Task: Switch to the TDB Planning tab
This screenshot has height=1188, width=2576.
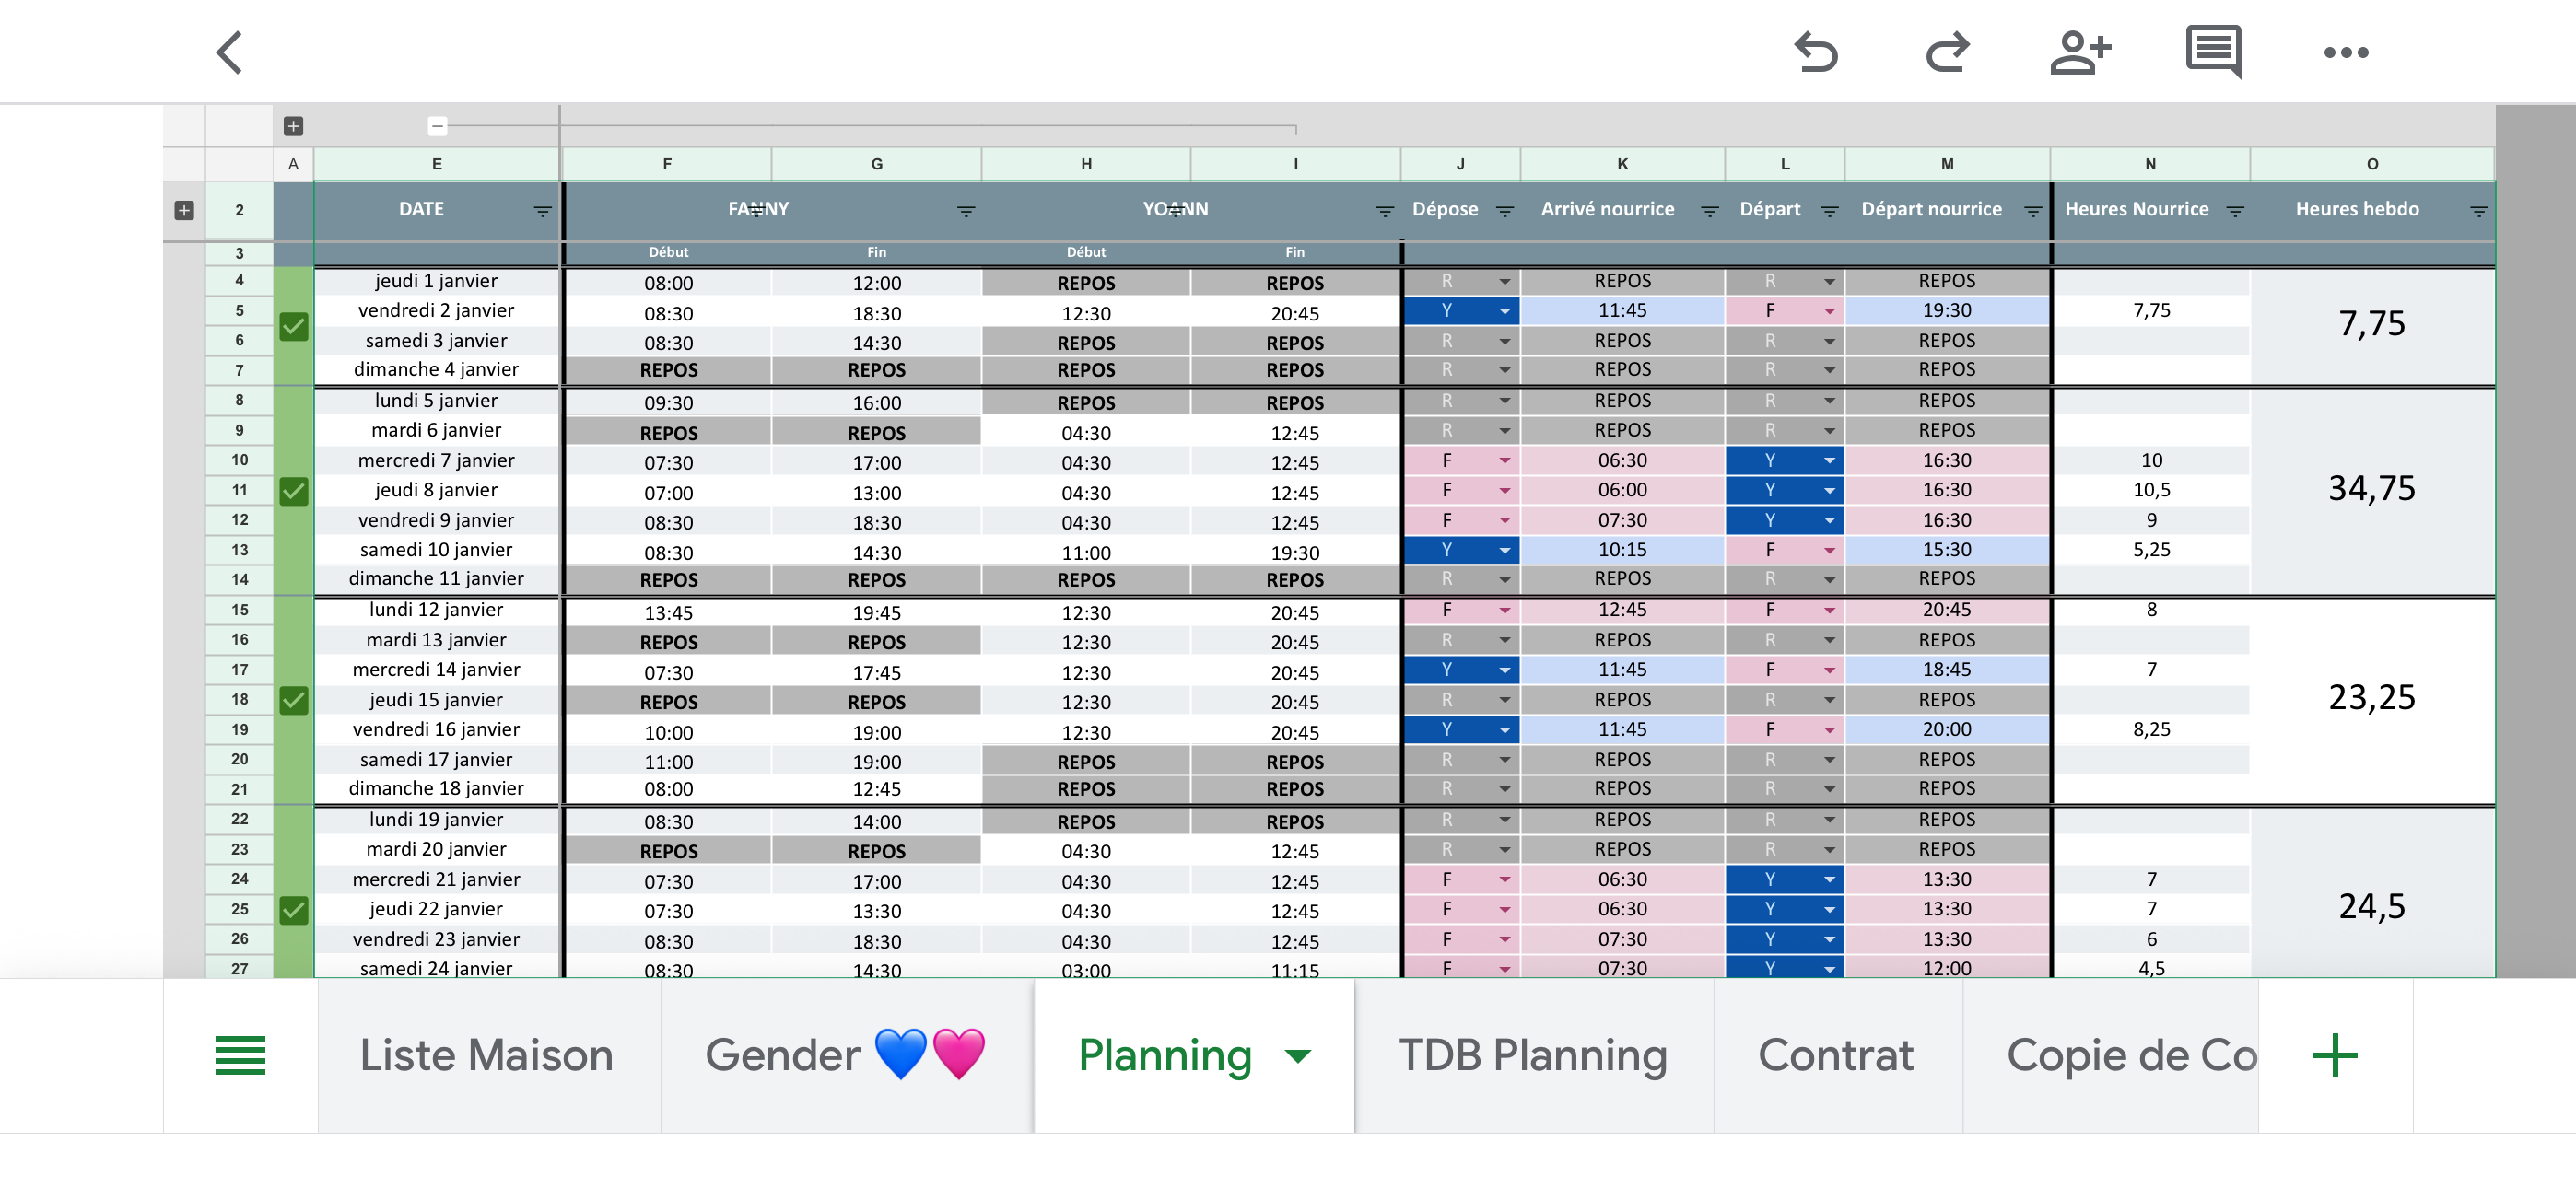Action: [1533, 1055]
